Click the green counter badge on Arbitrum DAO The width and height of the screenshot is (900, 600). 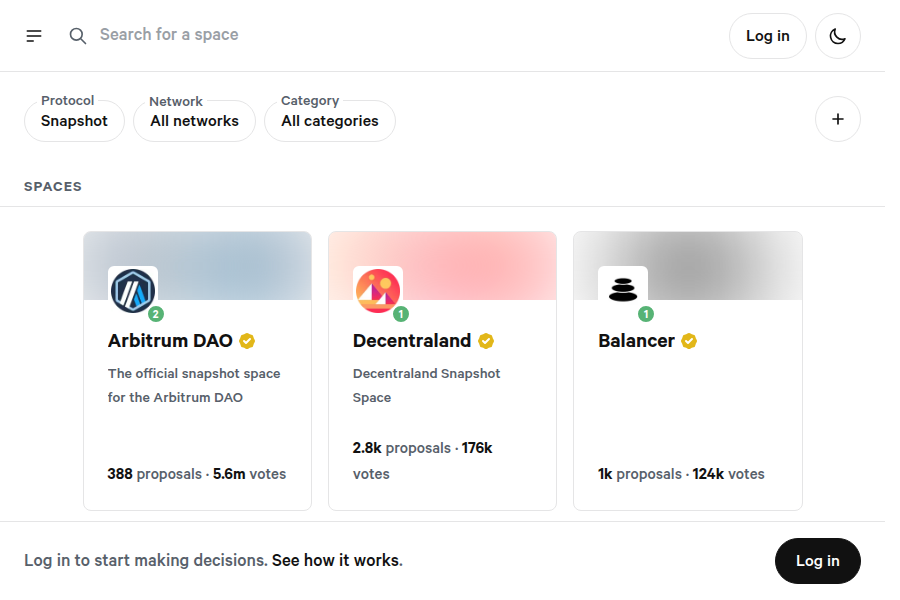(x=156, y=313)
